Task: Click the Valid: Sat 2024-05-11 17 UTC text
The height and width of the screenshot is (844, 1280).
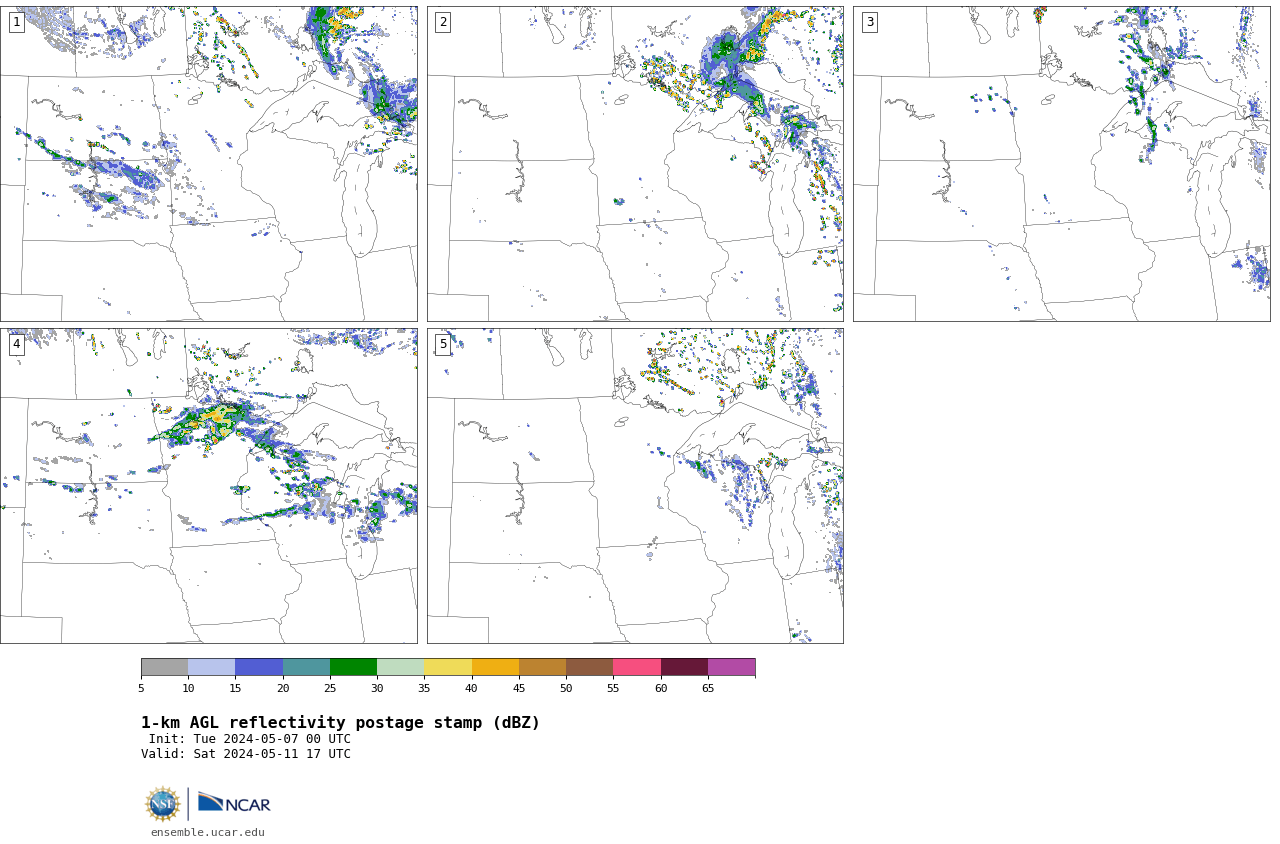Action: 246,754
